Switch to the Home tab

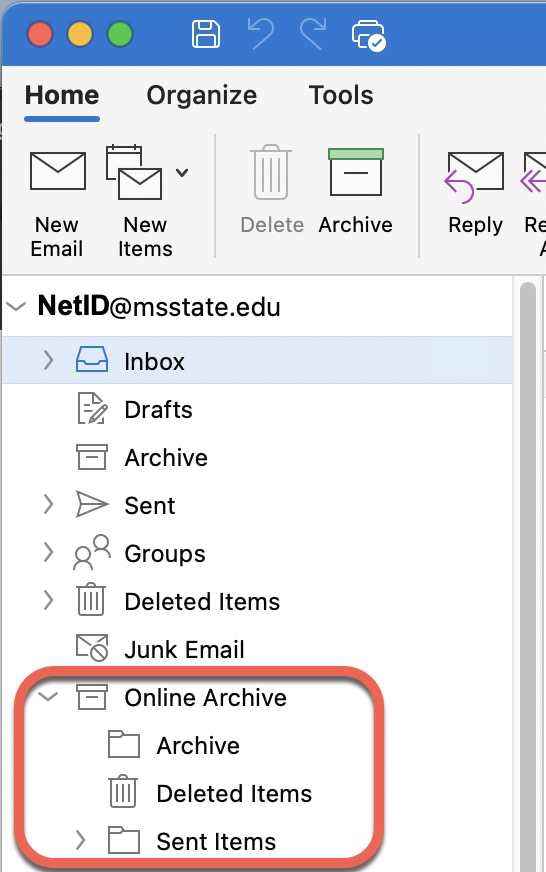coord(62,95)
